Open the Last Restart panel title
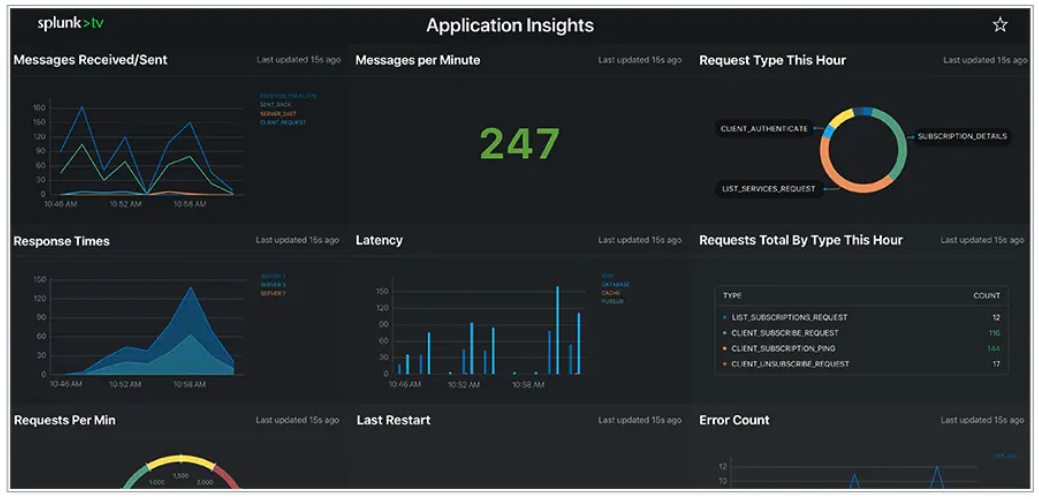This screenshot has height=499, width=1039. tap(394, 420)
